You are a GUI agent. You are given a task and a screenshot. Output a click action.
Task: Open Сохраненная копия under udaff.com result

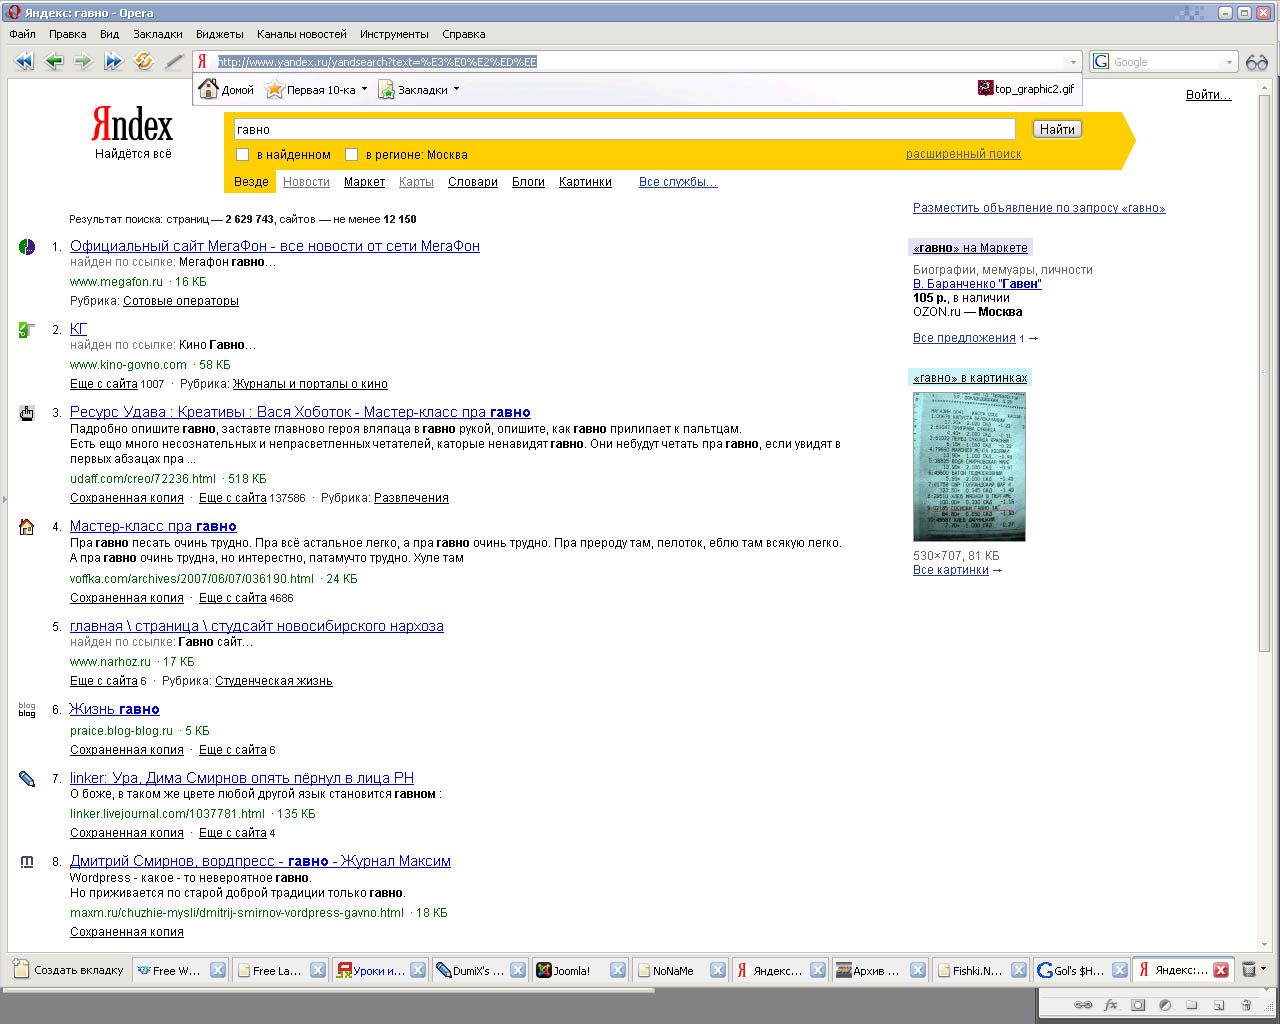[x=127, y=498]
